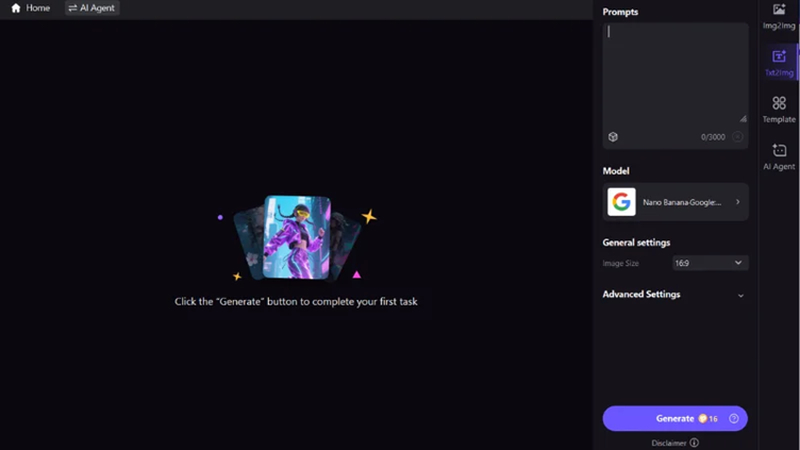Image resolution: width=800 pixels, height=450 pixels.
Task: Click the 'Model' heading
Action: coord(616,171)
